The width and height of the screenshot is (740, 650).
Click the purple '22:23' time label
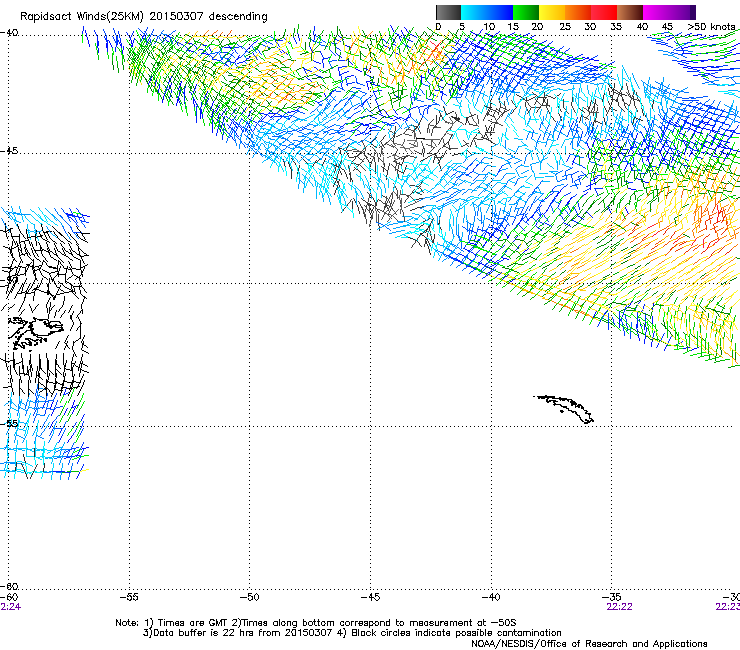tap(728, 607)
